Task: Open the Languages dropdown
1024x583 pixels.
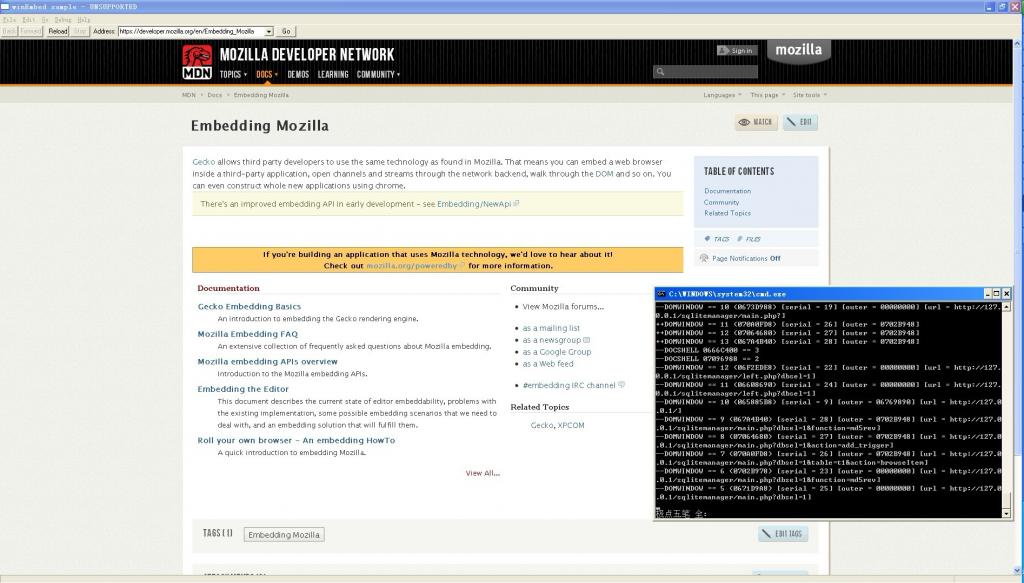Action: [720, 94]
